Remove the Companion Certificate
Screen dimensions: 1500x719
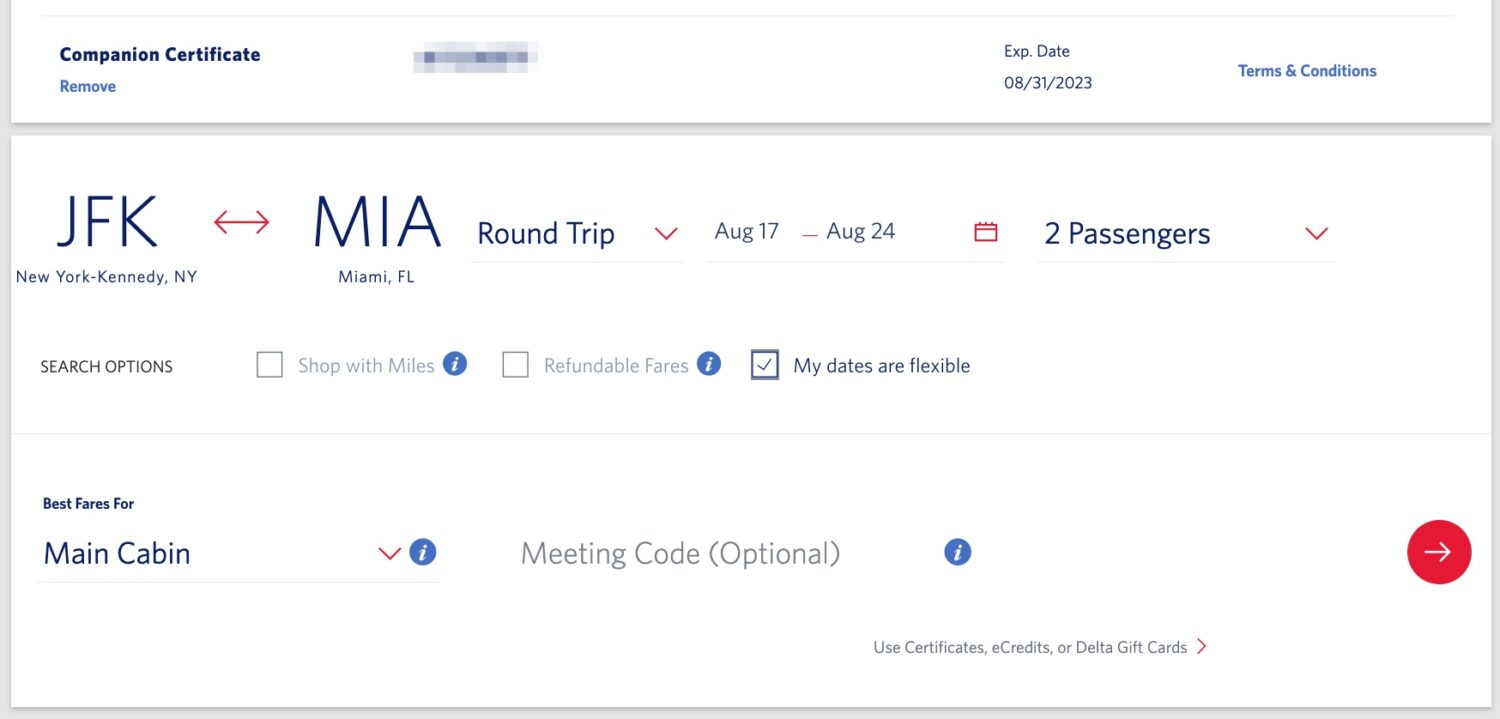(x=87, y=86)
